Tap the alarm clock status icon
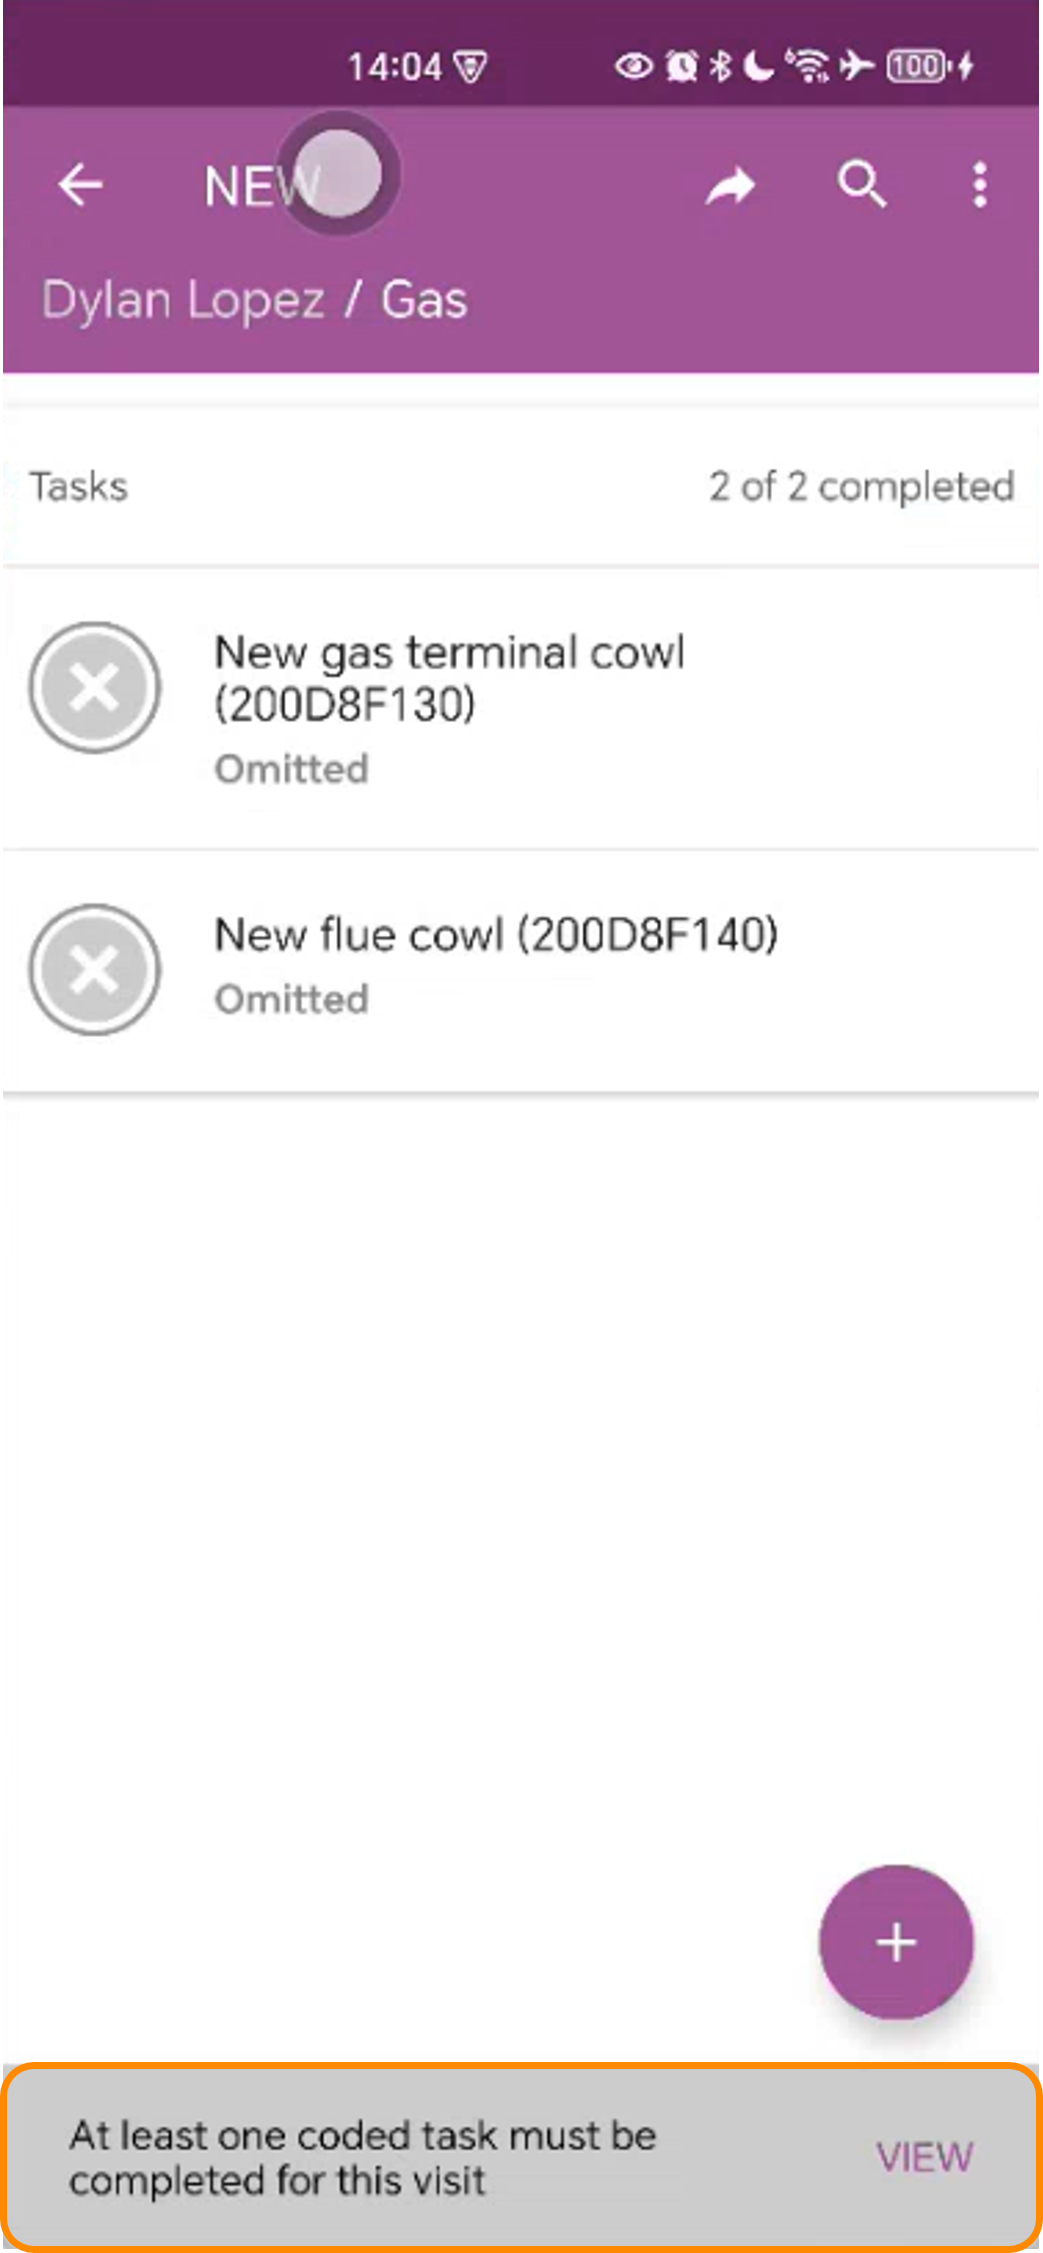The width and height of the screenshot is (1043, 2253). 682,67
